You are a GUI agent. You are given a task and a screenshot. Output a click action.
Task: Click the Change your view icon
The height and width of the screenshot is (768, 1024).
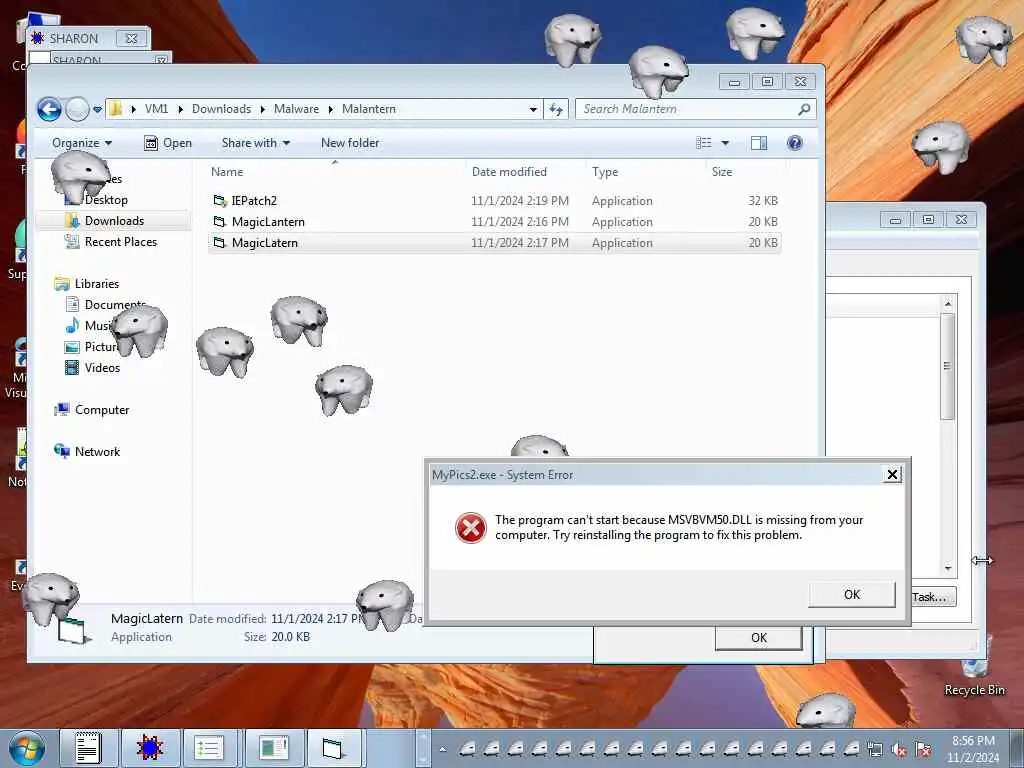tap(704, 143)
